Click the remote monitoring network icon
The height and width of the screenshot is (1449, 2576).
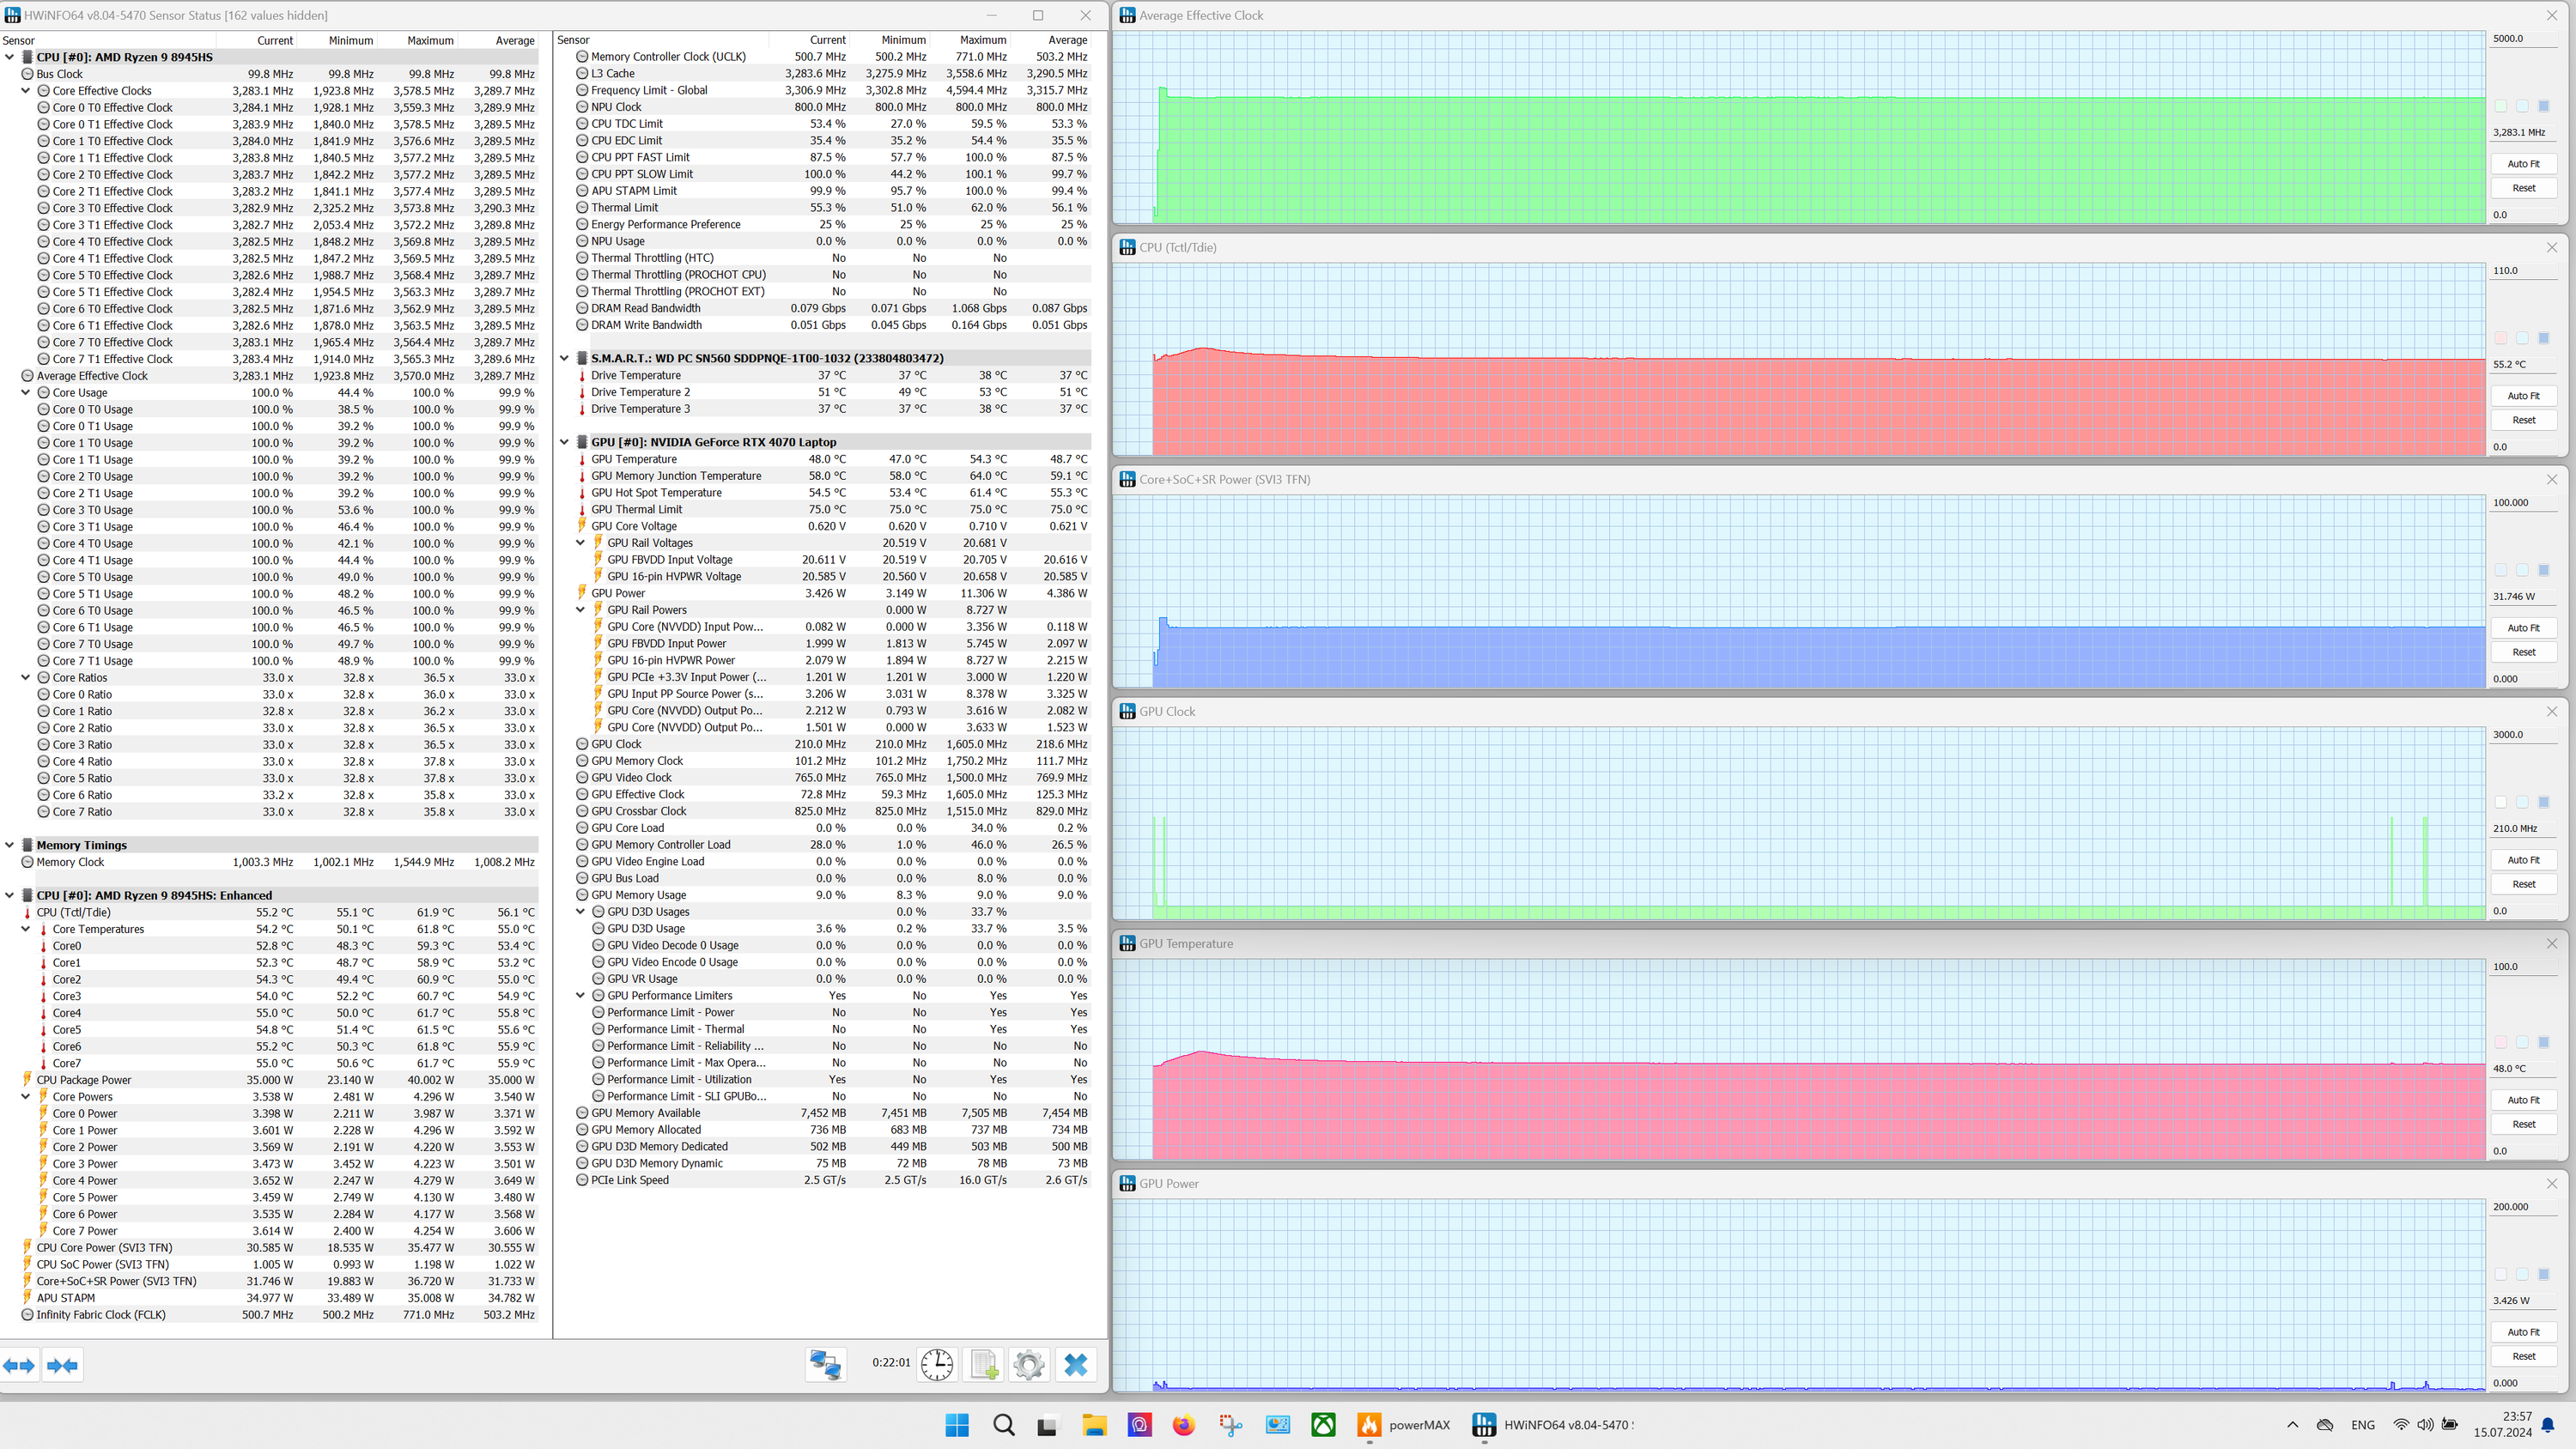(826, 1364)
